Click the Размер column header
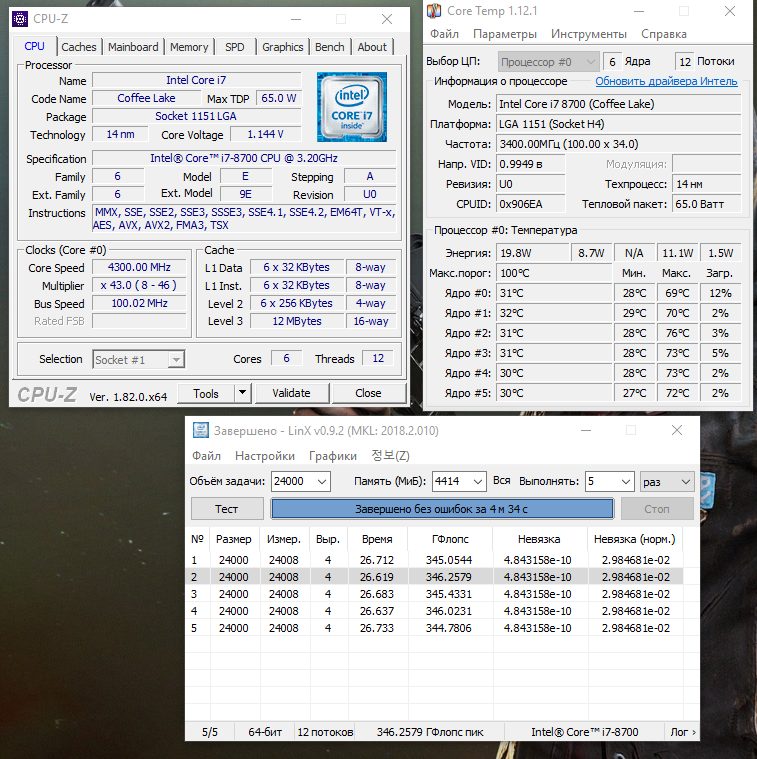The image size is (757, 759). [234, 539]
